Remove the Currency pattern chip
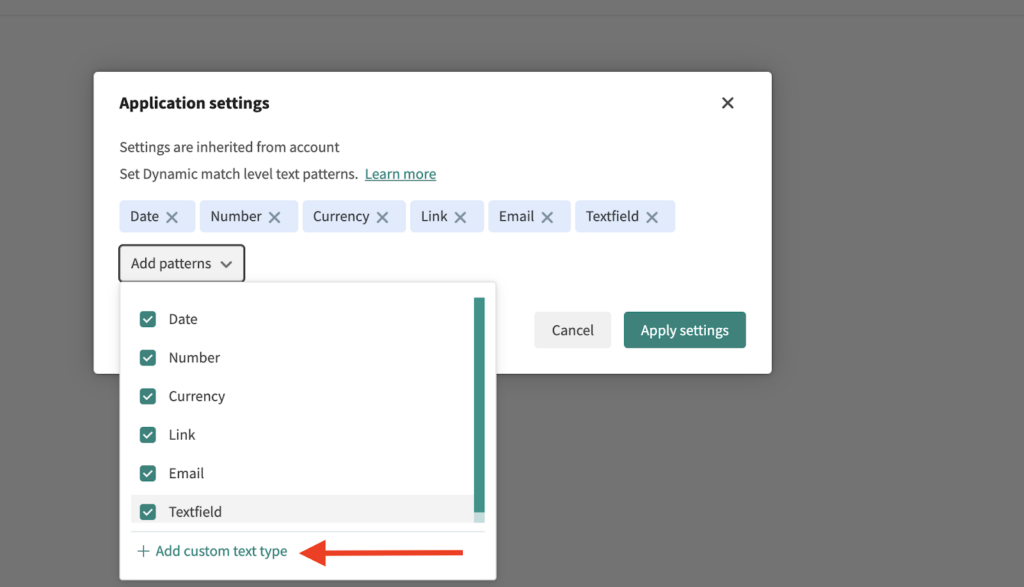 tap(382, 217)
